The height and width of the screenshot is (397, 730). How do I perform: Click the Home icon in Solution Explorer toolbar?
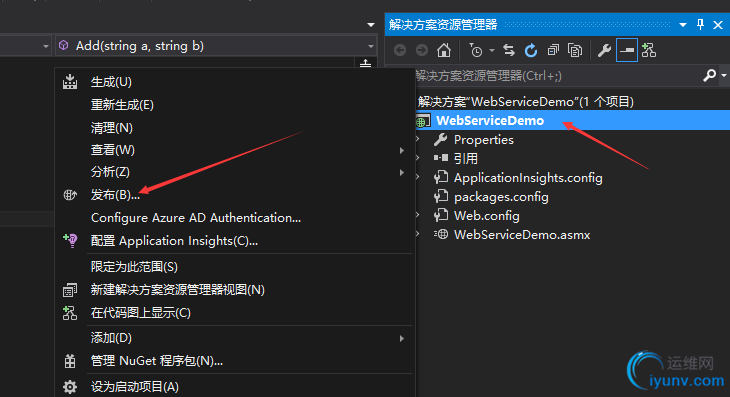[x=444, y=50]
